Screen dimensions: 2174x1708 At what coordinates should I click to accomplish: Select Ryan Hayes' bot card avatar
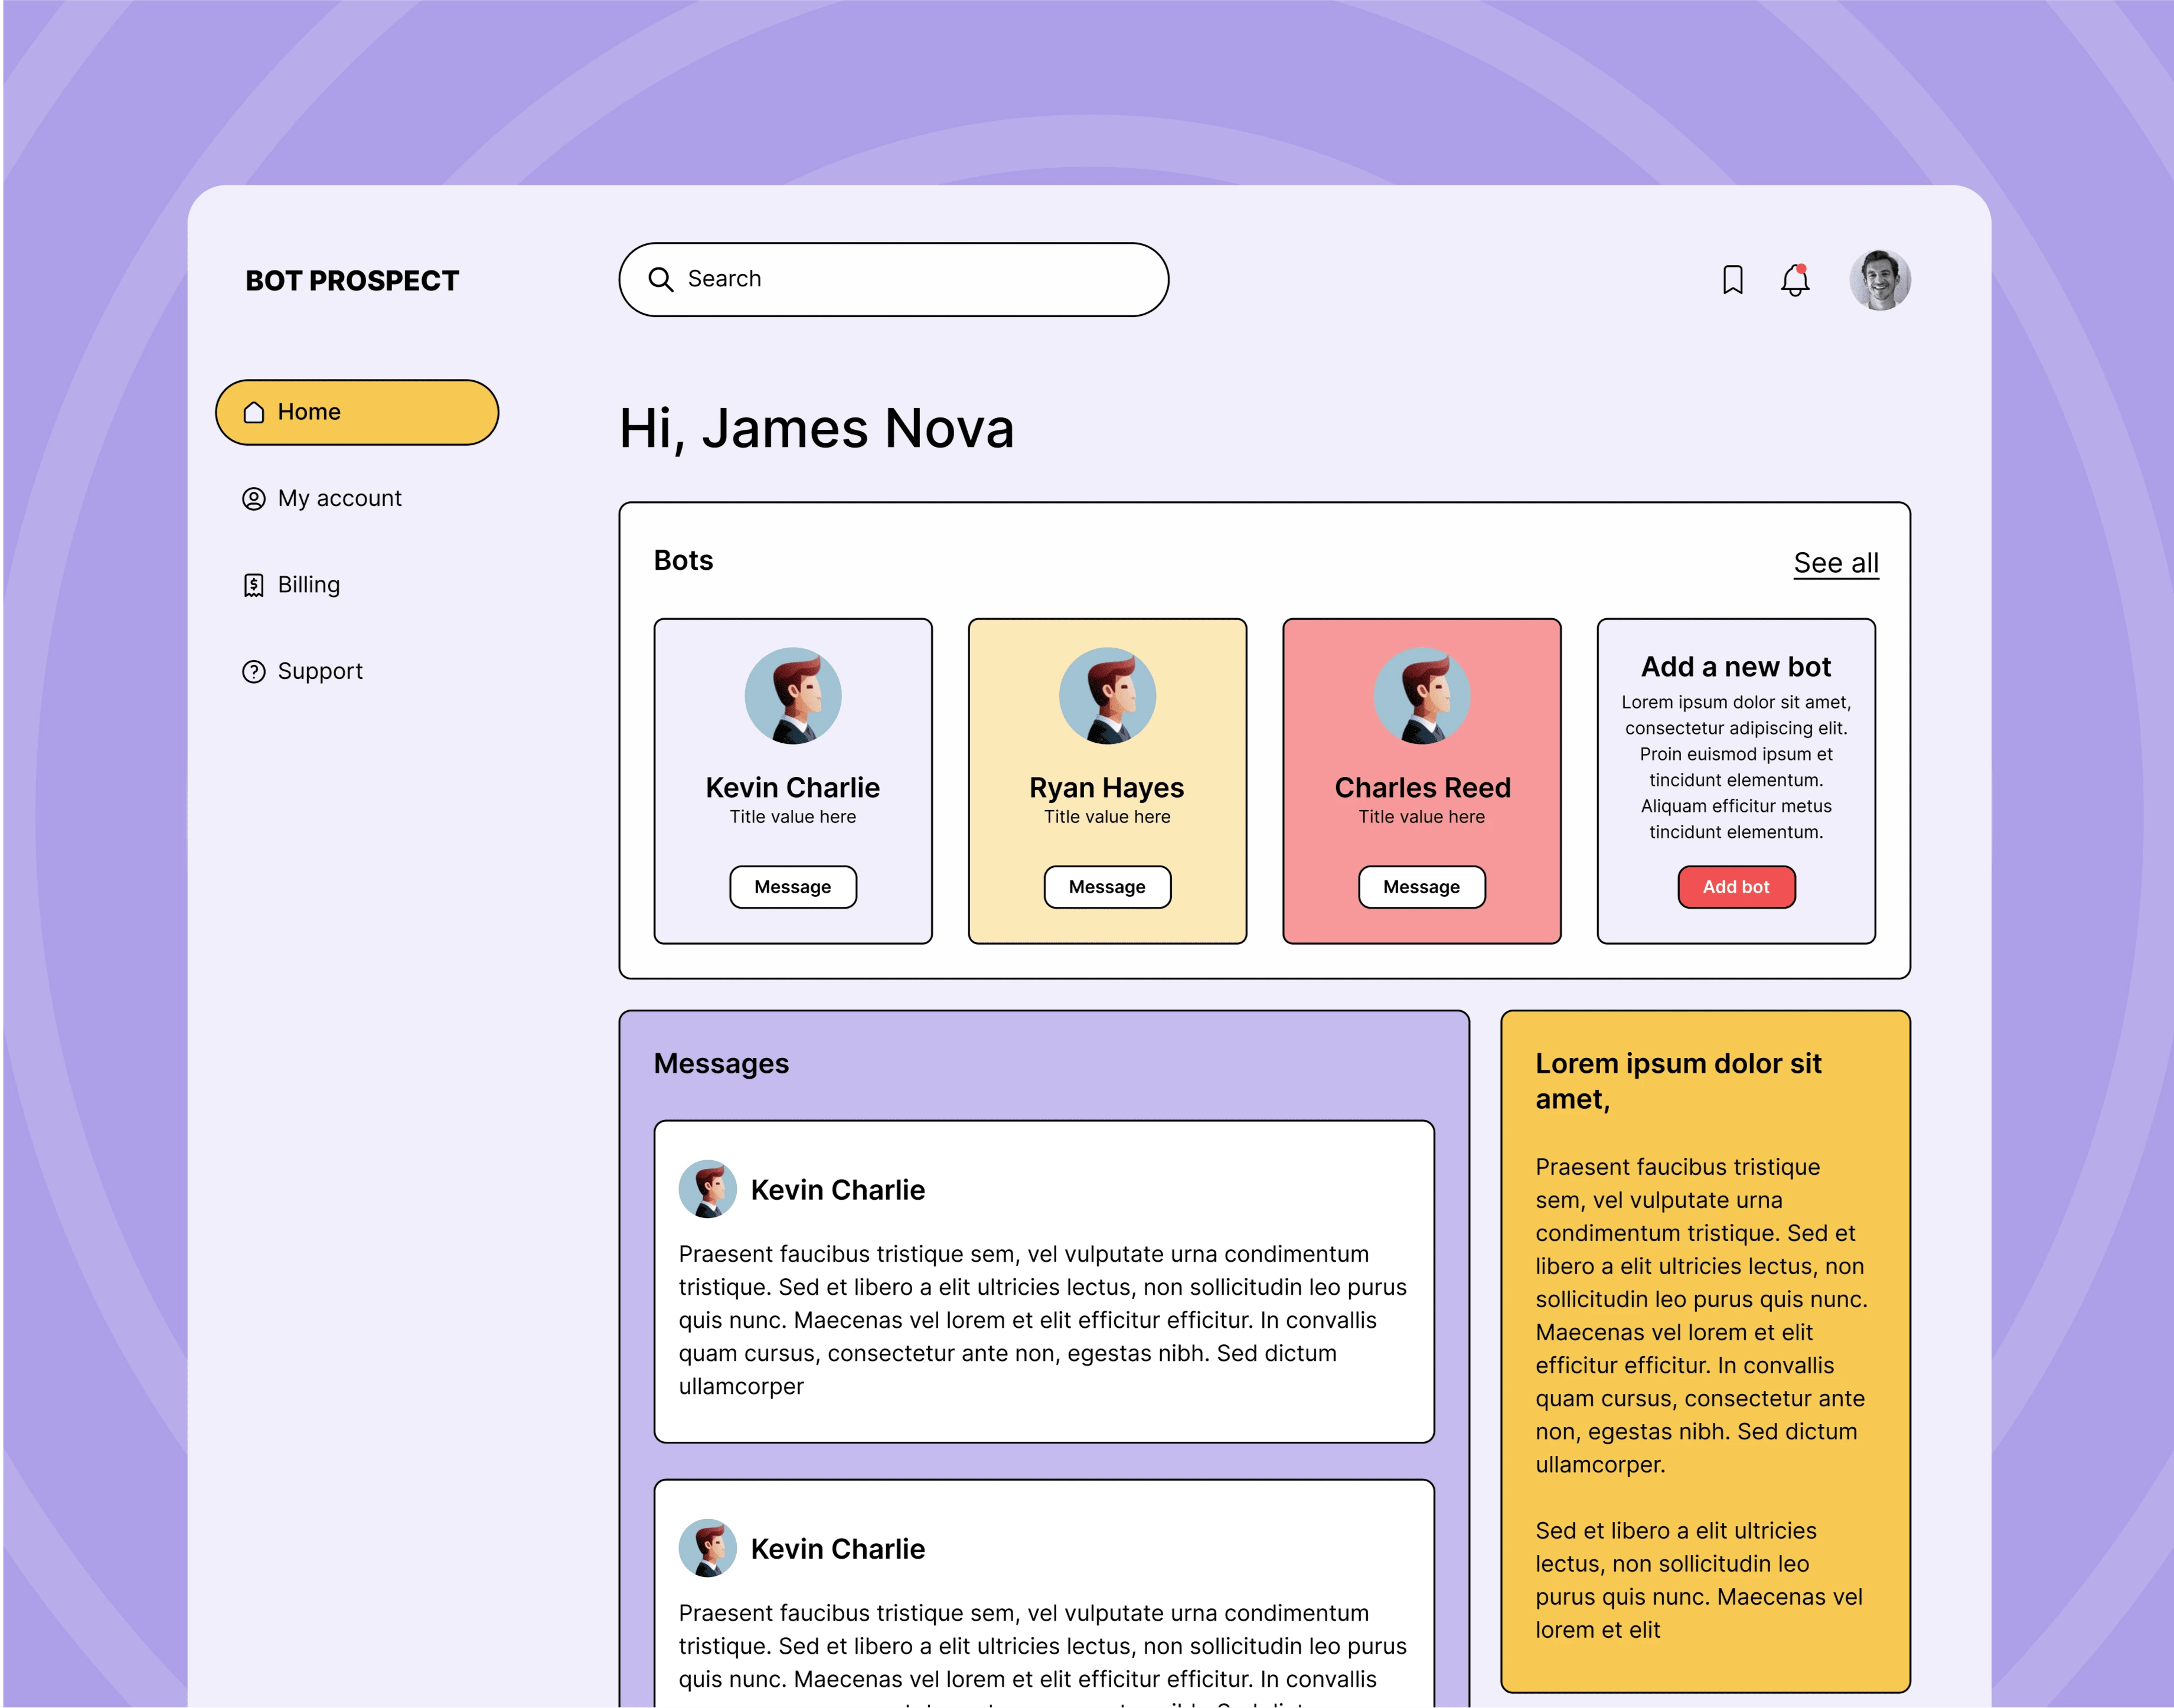[x=1107, y=696]
